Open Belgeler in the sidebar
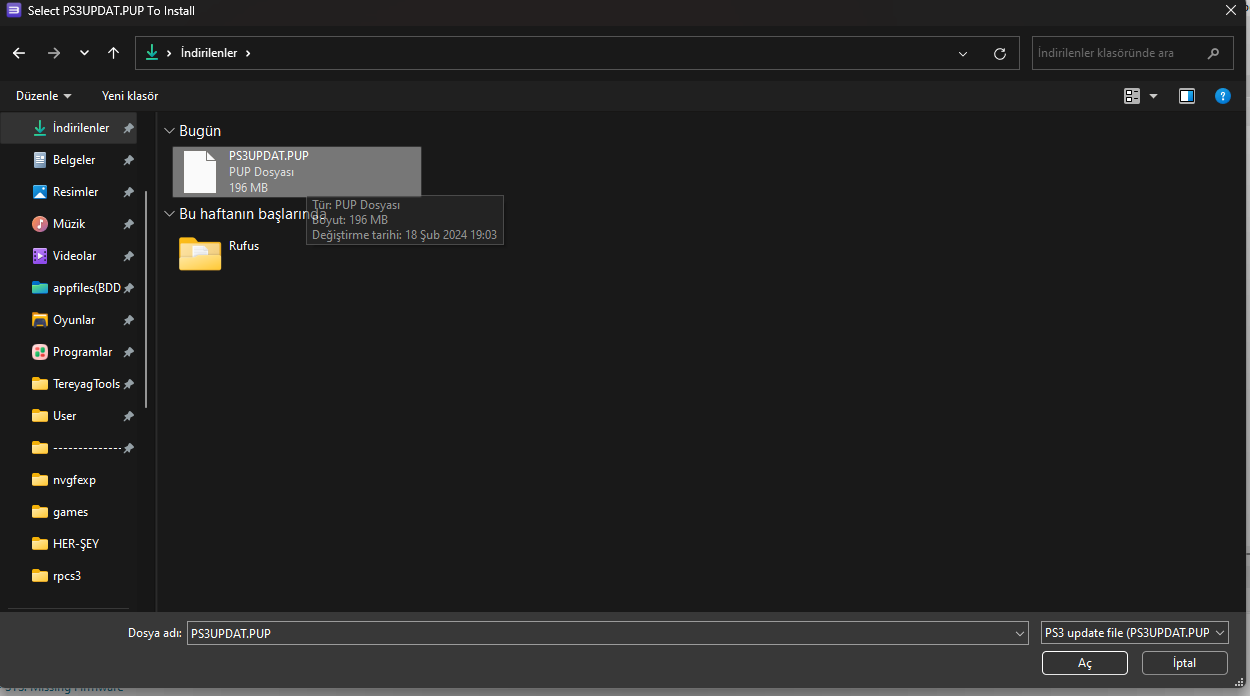The image size is (1250, 696). pyautogui.click(x=72, y=160)
